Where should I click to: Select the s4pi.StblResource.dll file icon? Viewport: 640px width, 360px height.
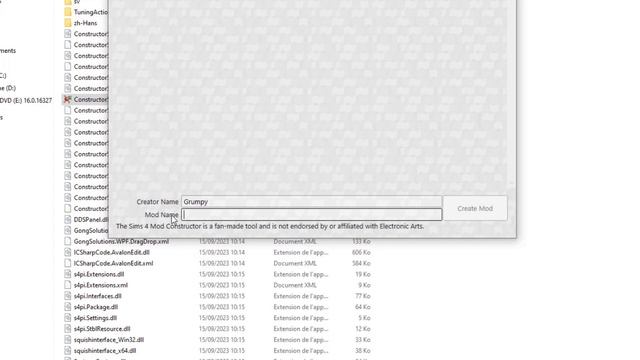click(68, 329)
